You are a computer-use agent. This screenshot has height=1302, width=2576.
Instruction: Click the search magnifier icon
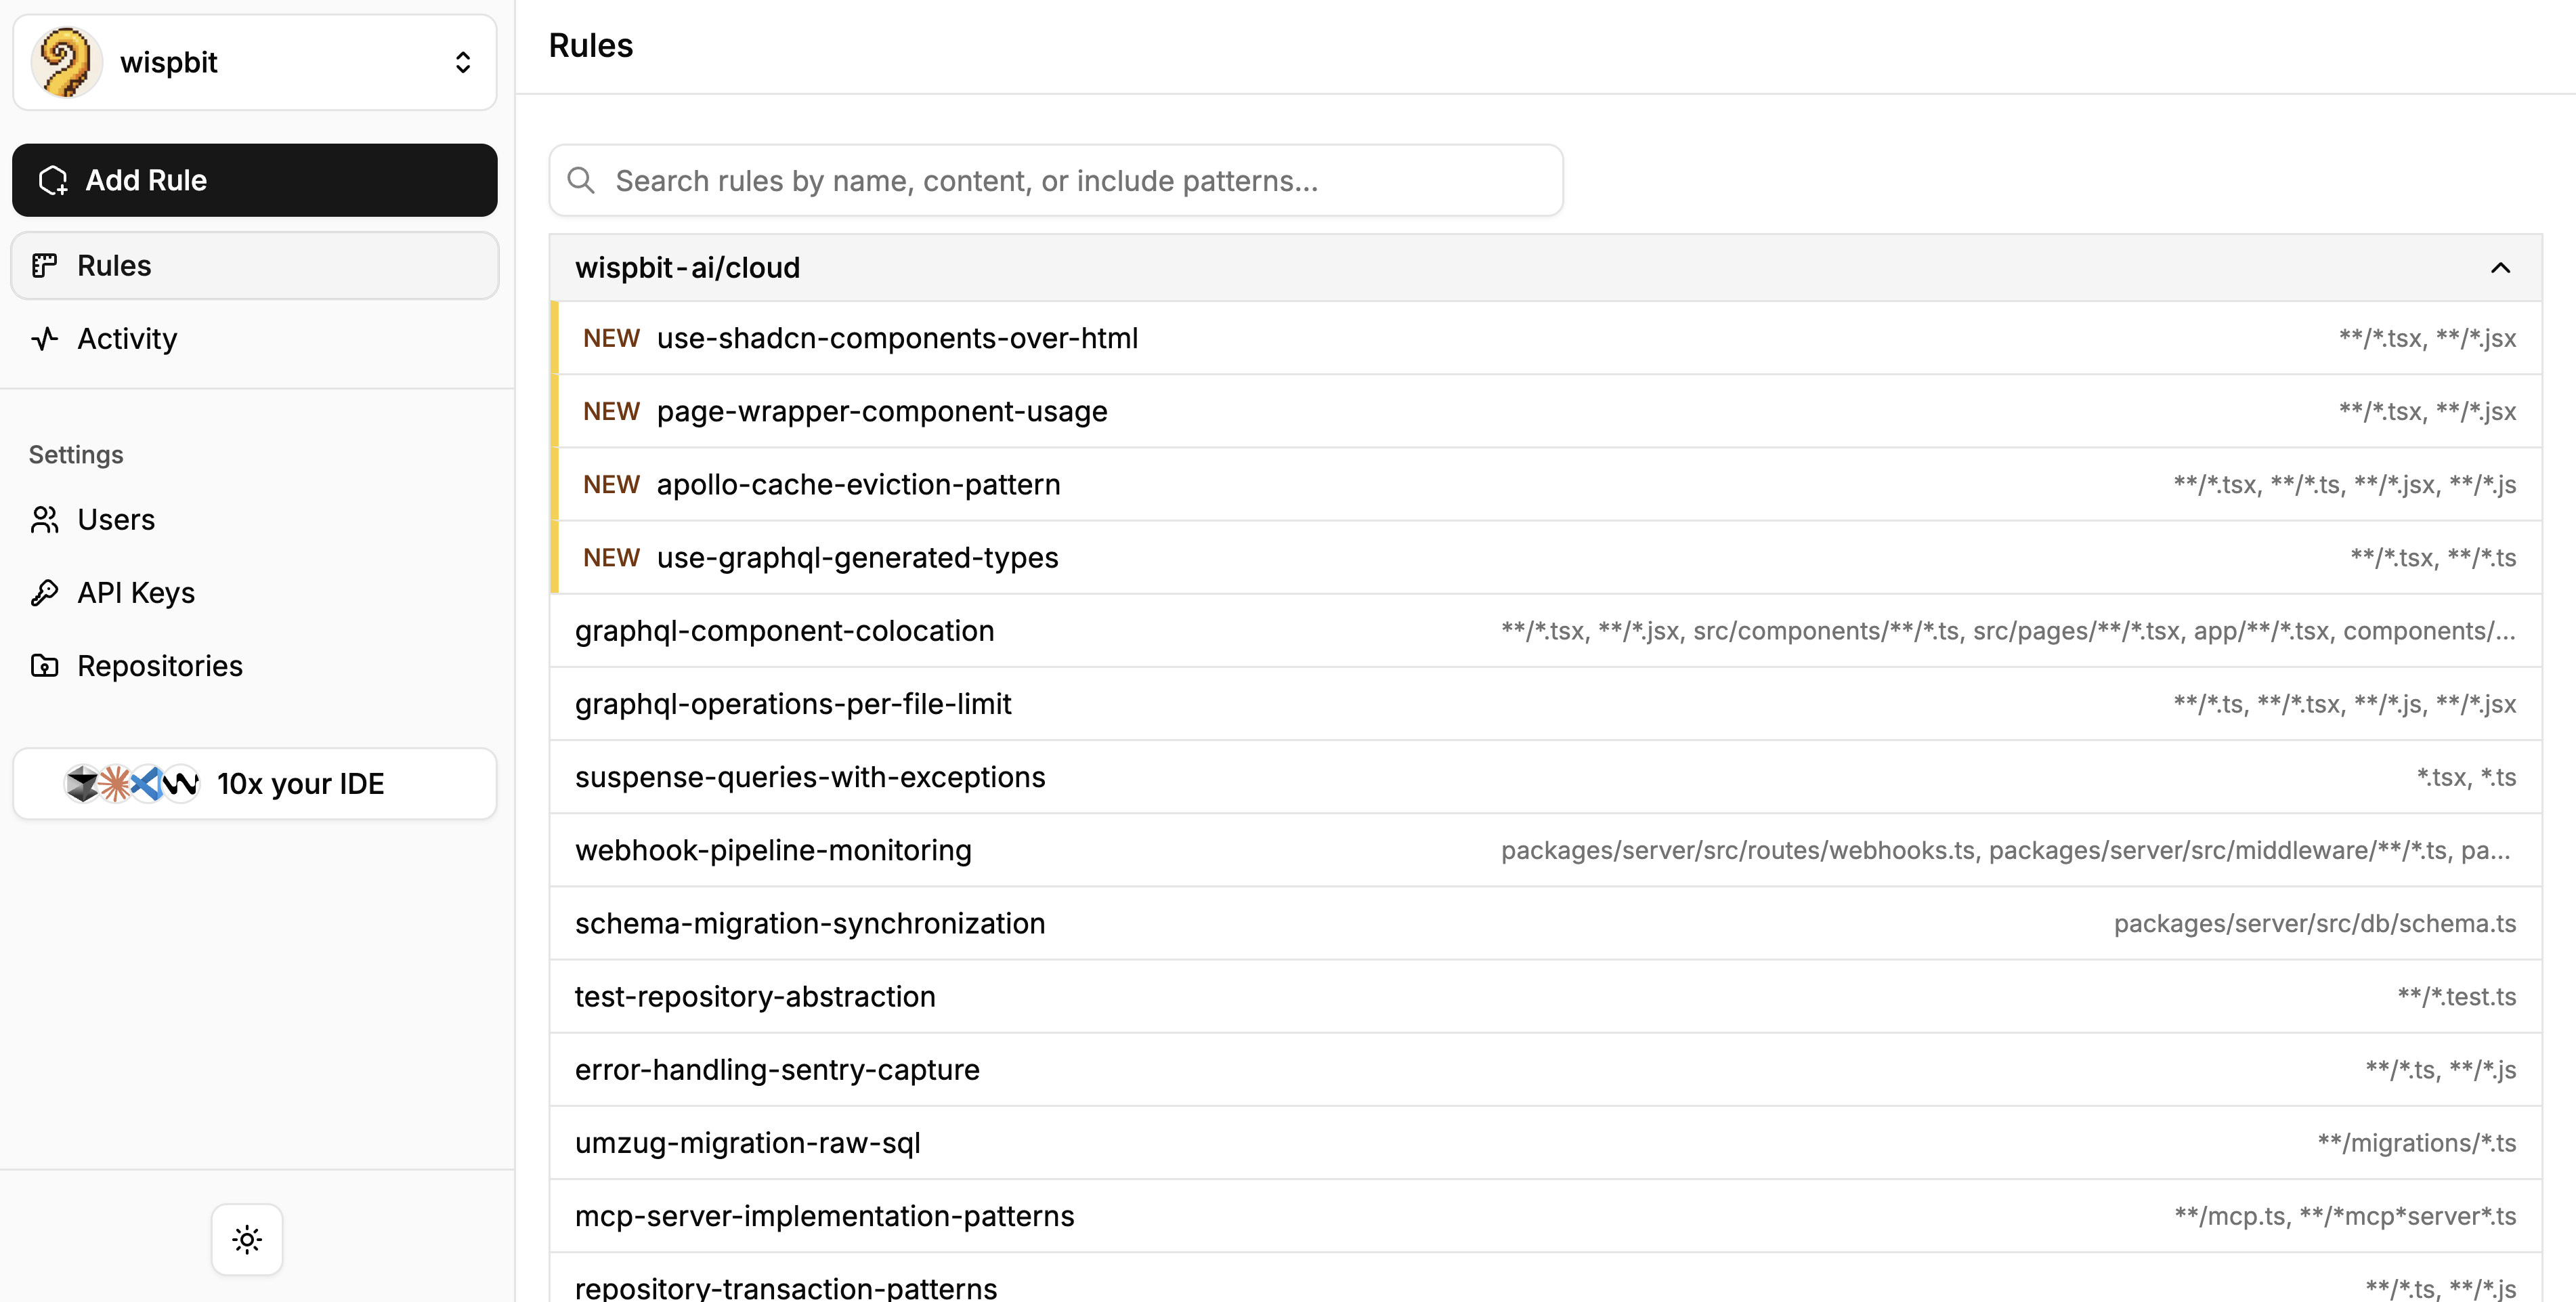click(581, 180)
